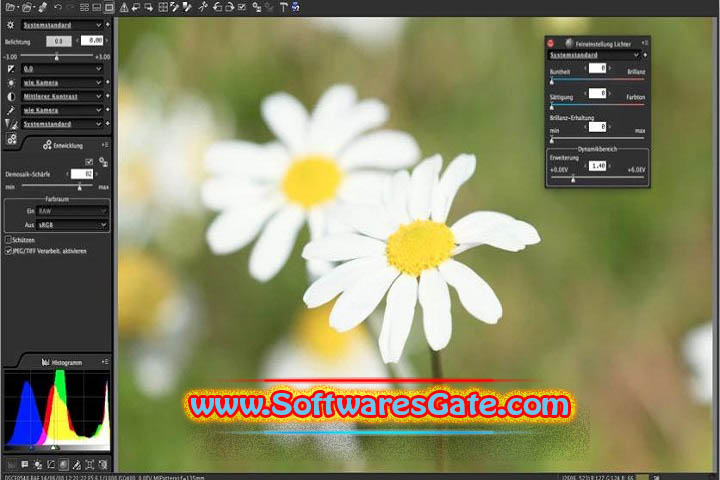
Task: Toggle the warning triangle display
Action: 124,7
